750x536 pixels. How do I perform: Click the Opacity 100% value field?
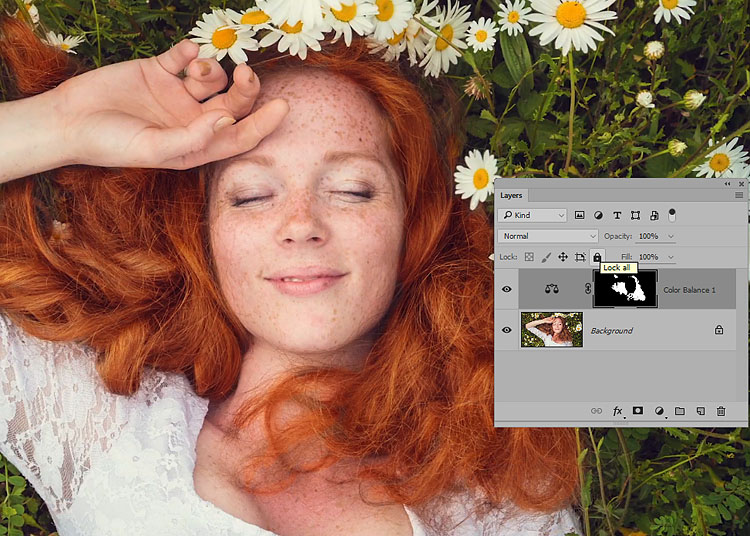[649, 236]
